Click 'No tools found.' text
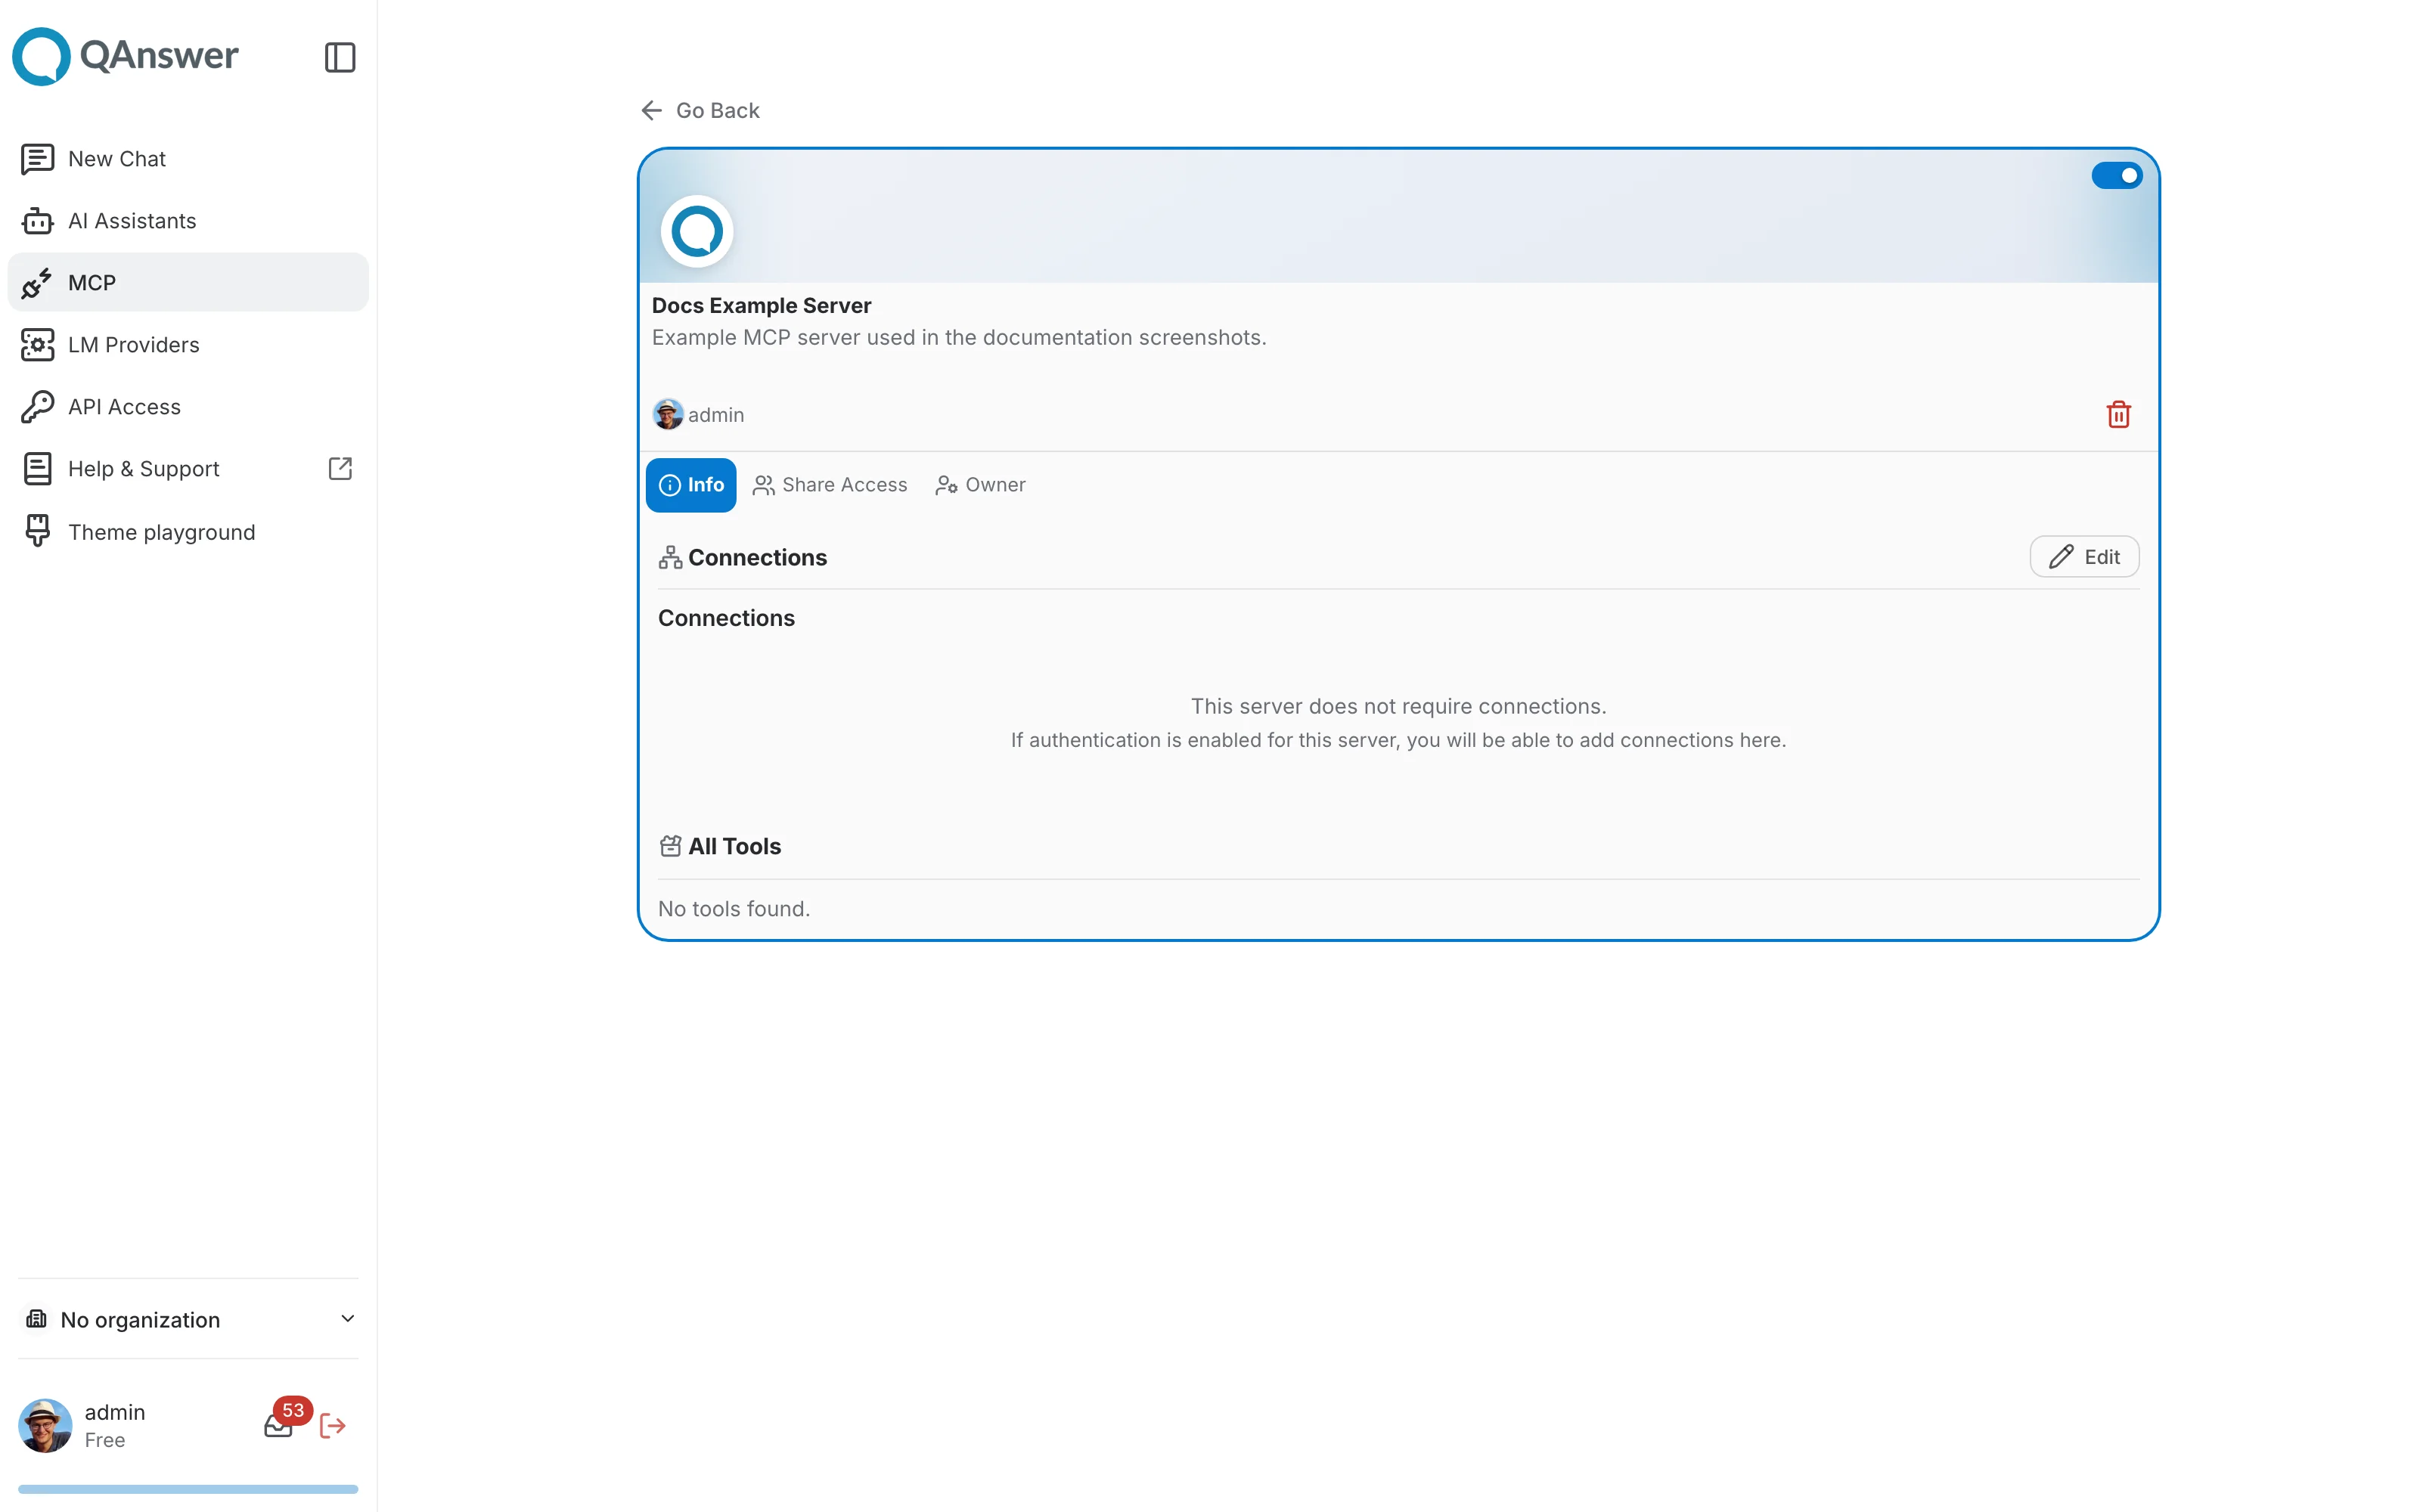Screen dimensions: 2420x1512 click(x=734, y=909)
